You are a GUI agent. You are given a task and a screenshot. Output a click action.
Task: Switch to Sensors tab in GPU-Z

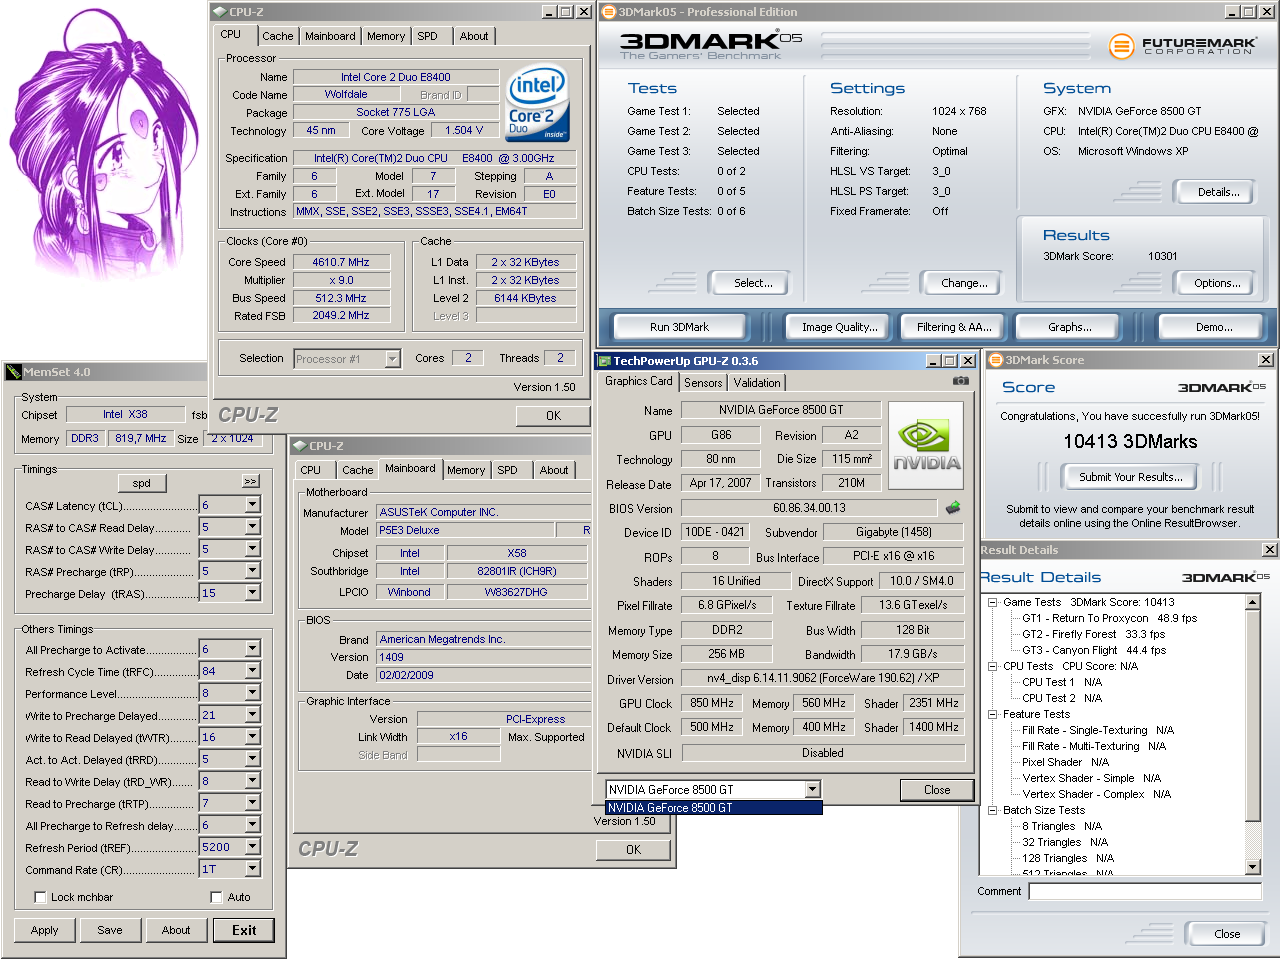[703, 383]
